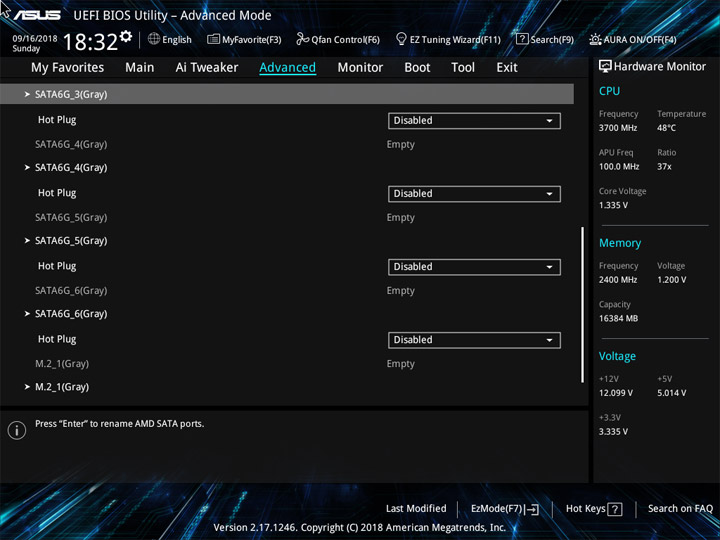Open Hot Plug dropdown under SATA6G_5
720x540 pixels.
coord(474,267)
